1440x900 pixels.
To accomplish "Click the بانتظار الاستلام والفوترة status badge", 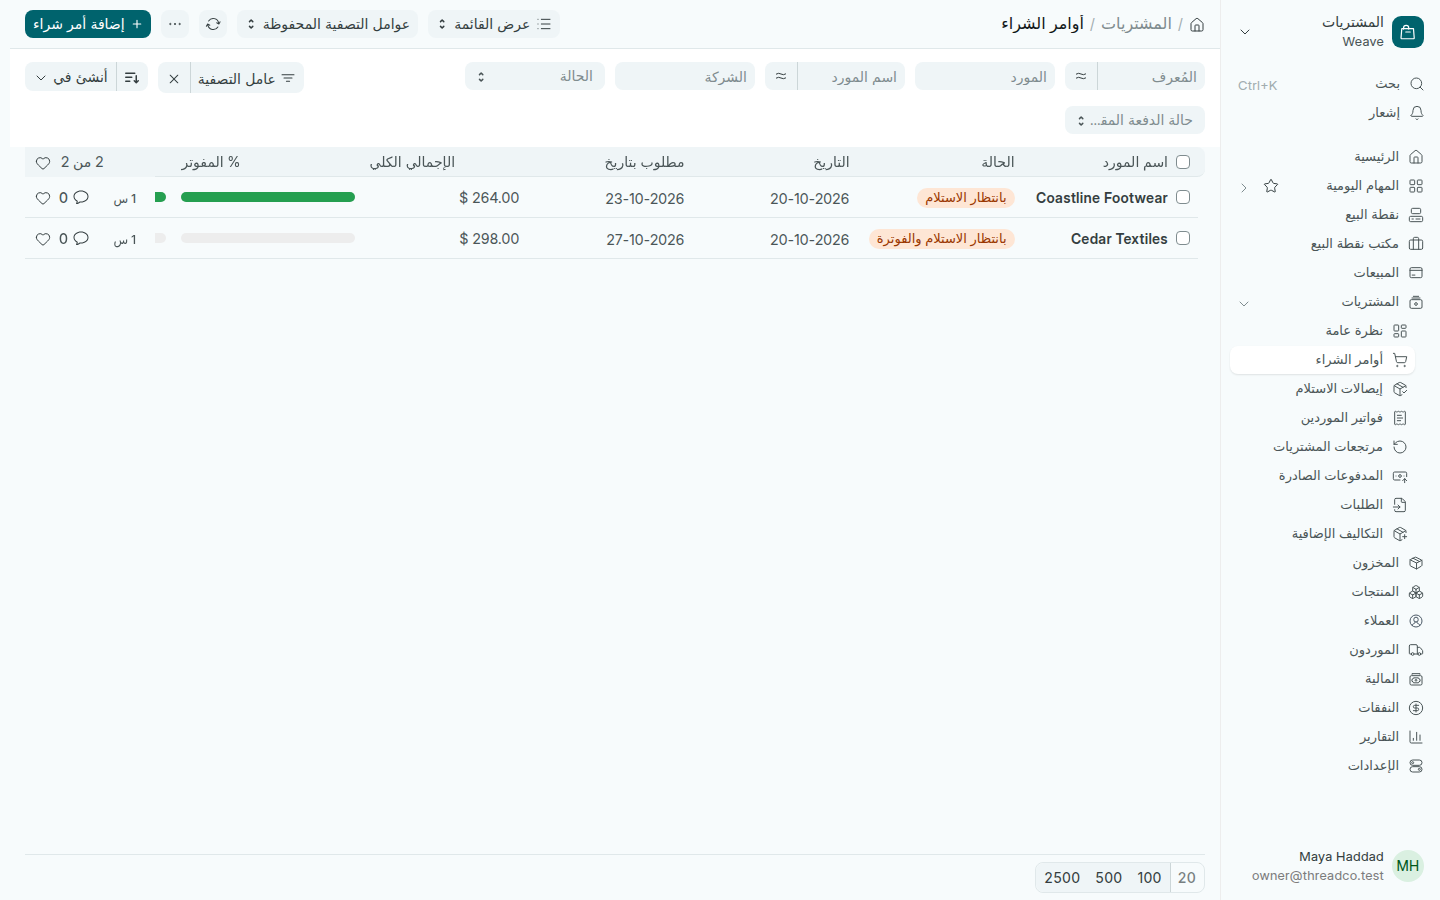I will 942,239.
